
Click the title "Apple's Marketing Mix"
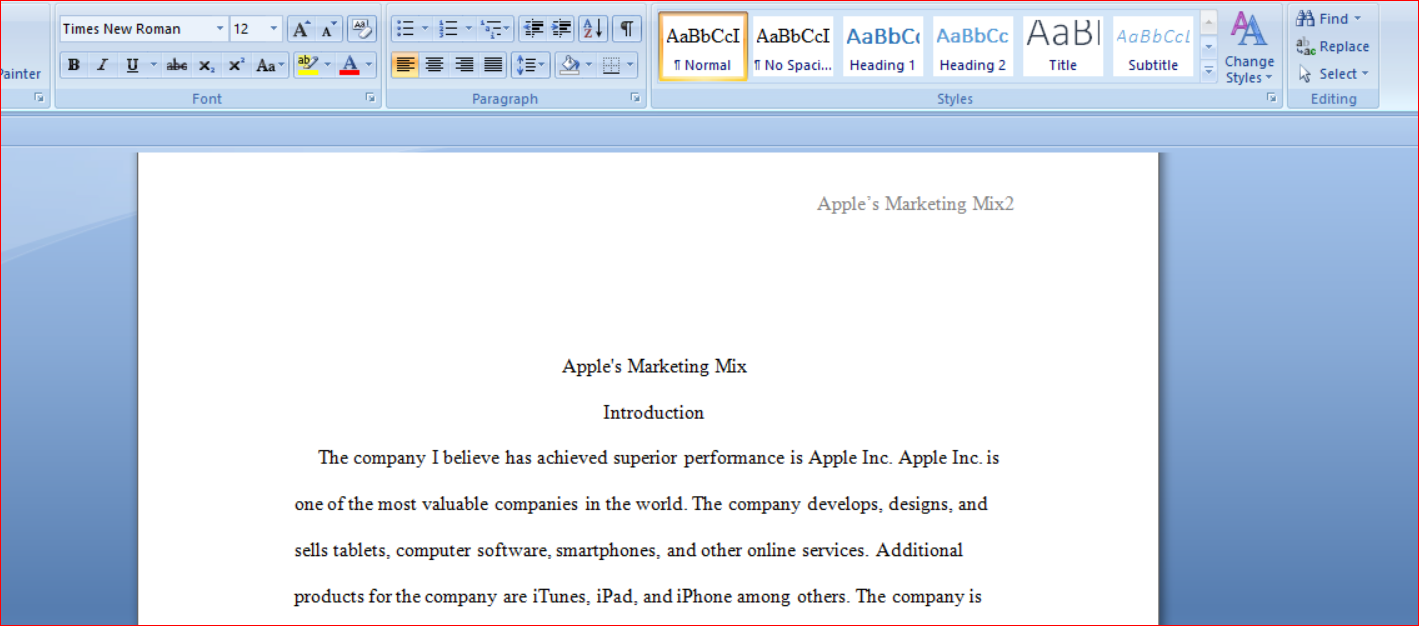654,366
